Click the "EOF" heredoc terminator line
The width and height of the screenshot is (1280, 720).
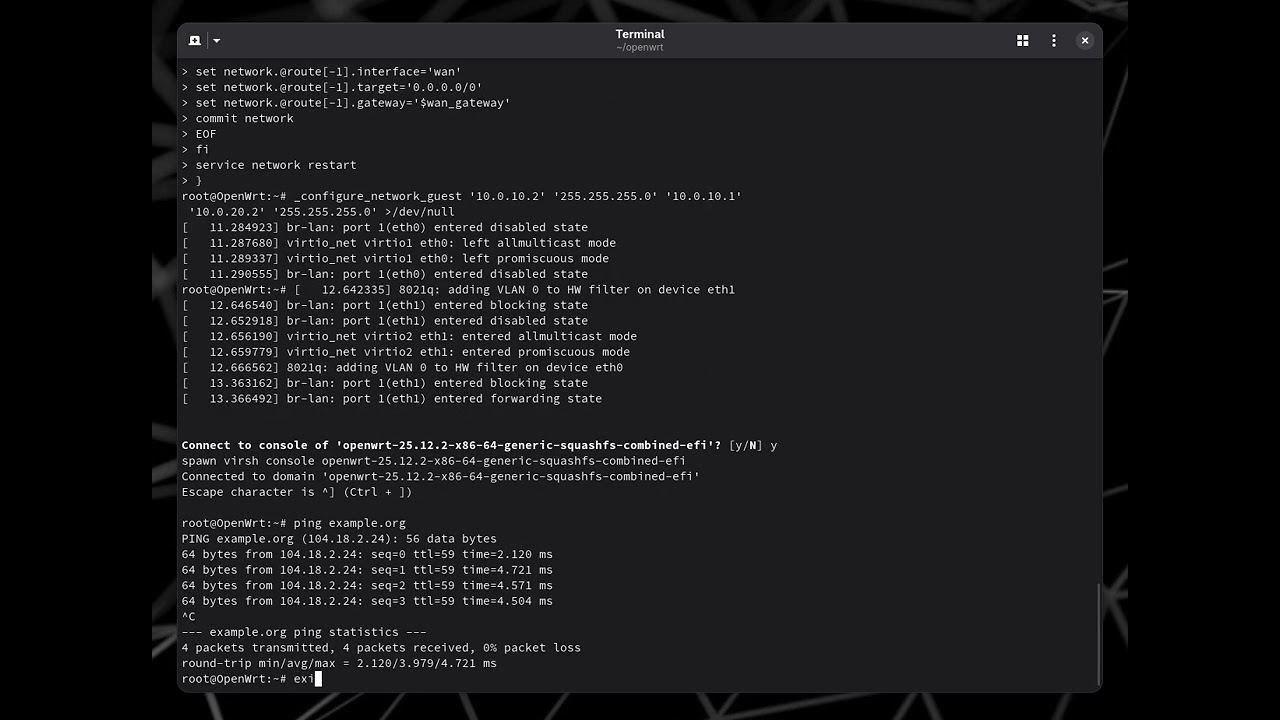click(x=206, y=134)
